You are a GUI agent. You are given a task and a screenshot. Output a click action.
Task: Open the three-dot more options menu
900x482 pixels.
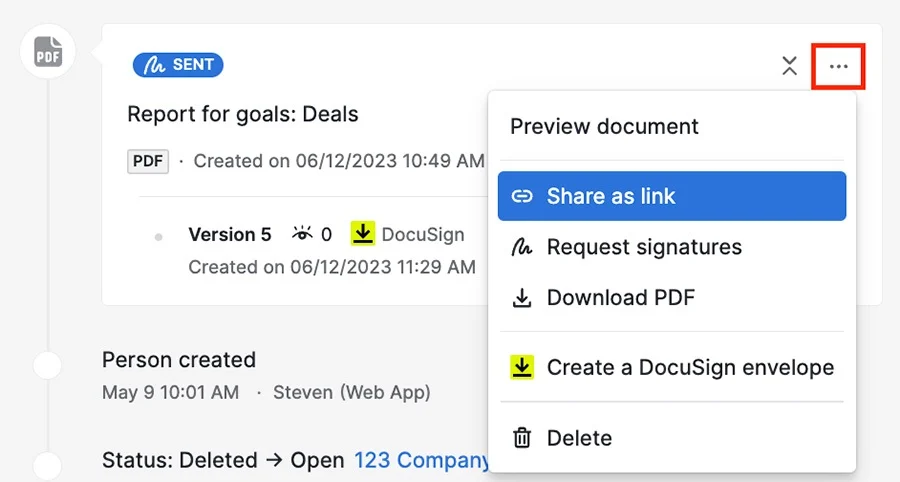(838, 67)
